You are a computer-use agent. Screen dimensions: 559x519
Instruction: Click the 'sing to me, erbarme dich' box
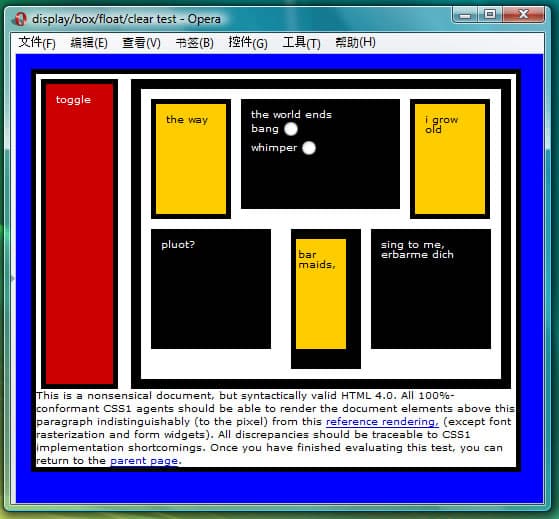pos(431,289)
